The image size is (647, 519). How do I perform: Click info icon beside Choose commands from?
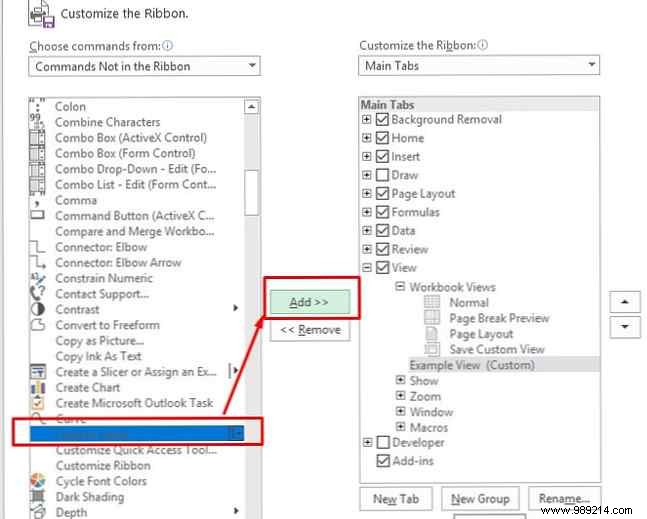pos(168,45)
